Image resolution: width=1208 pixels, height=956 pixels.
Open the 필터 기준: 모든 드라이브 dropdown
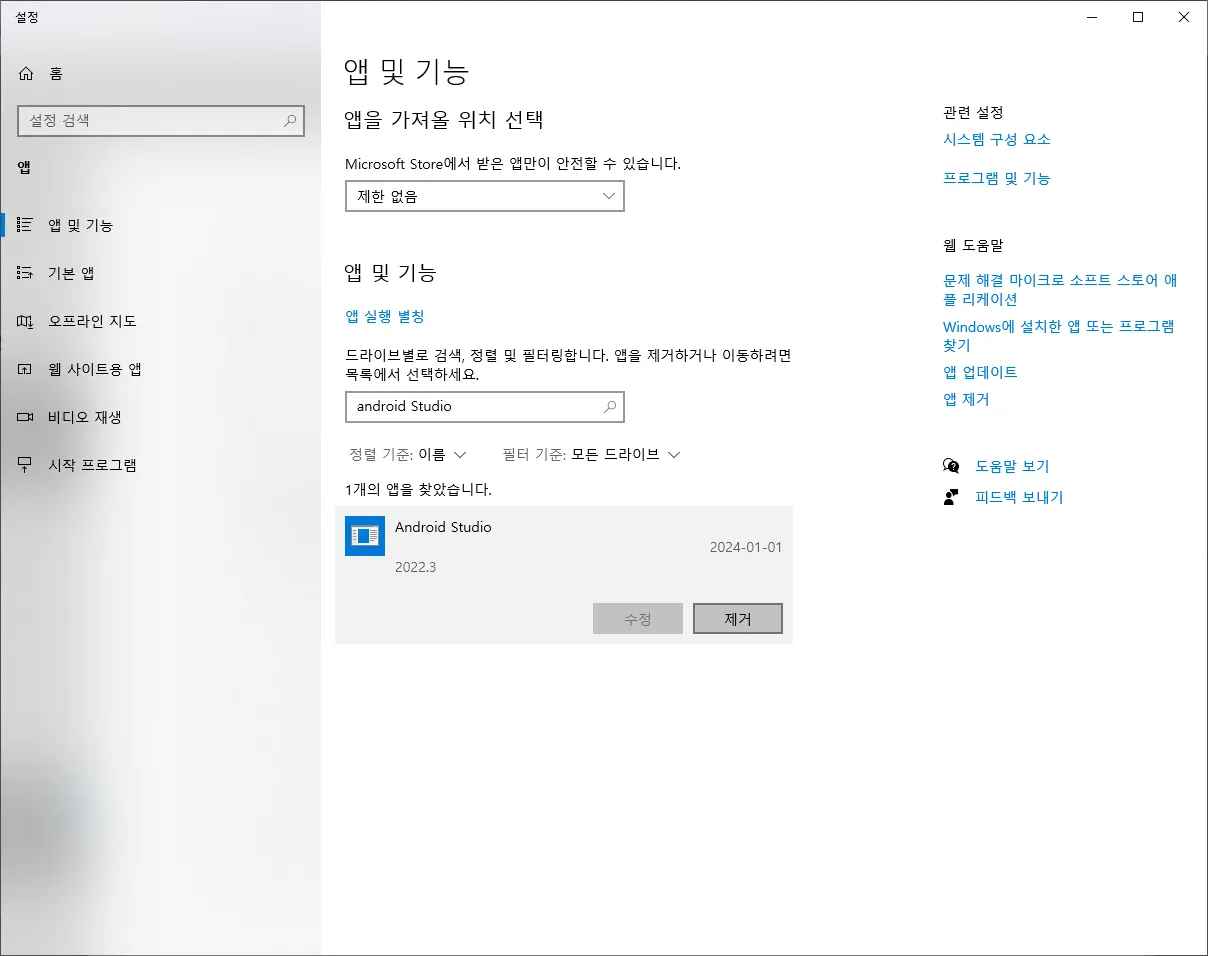[x=591, y=454]
